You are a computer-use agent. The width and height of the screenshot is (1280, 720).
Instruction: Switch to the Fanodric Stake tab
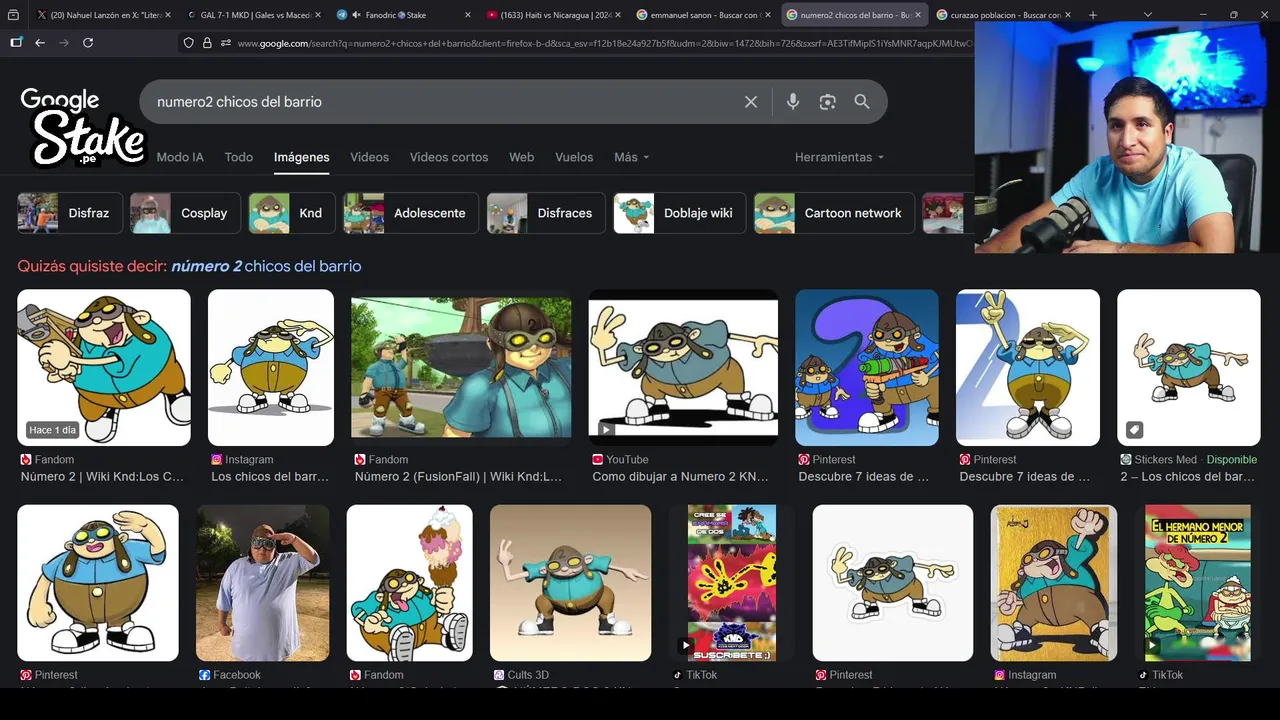tap(404, 15)
